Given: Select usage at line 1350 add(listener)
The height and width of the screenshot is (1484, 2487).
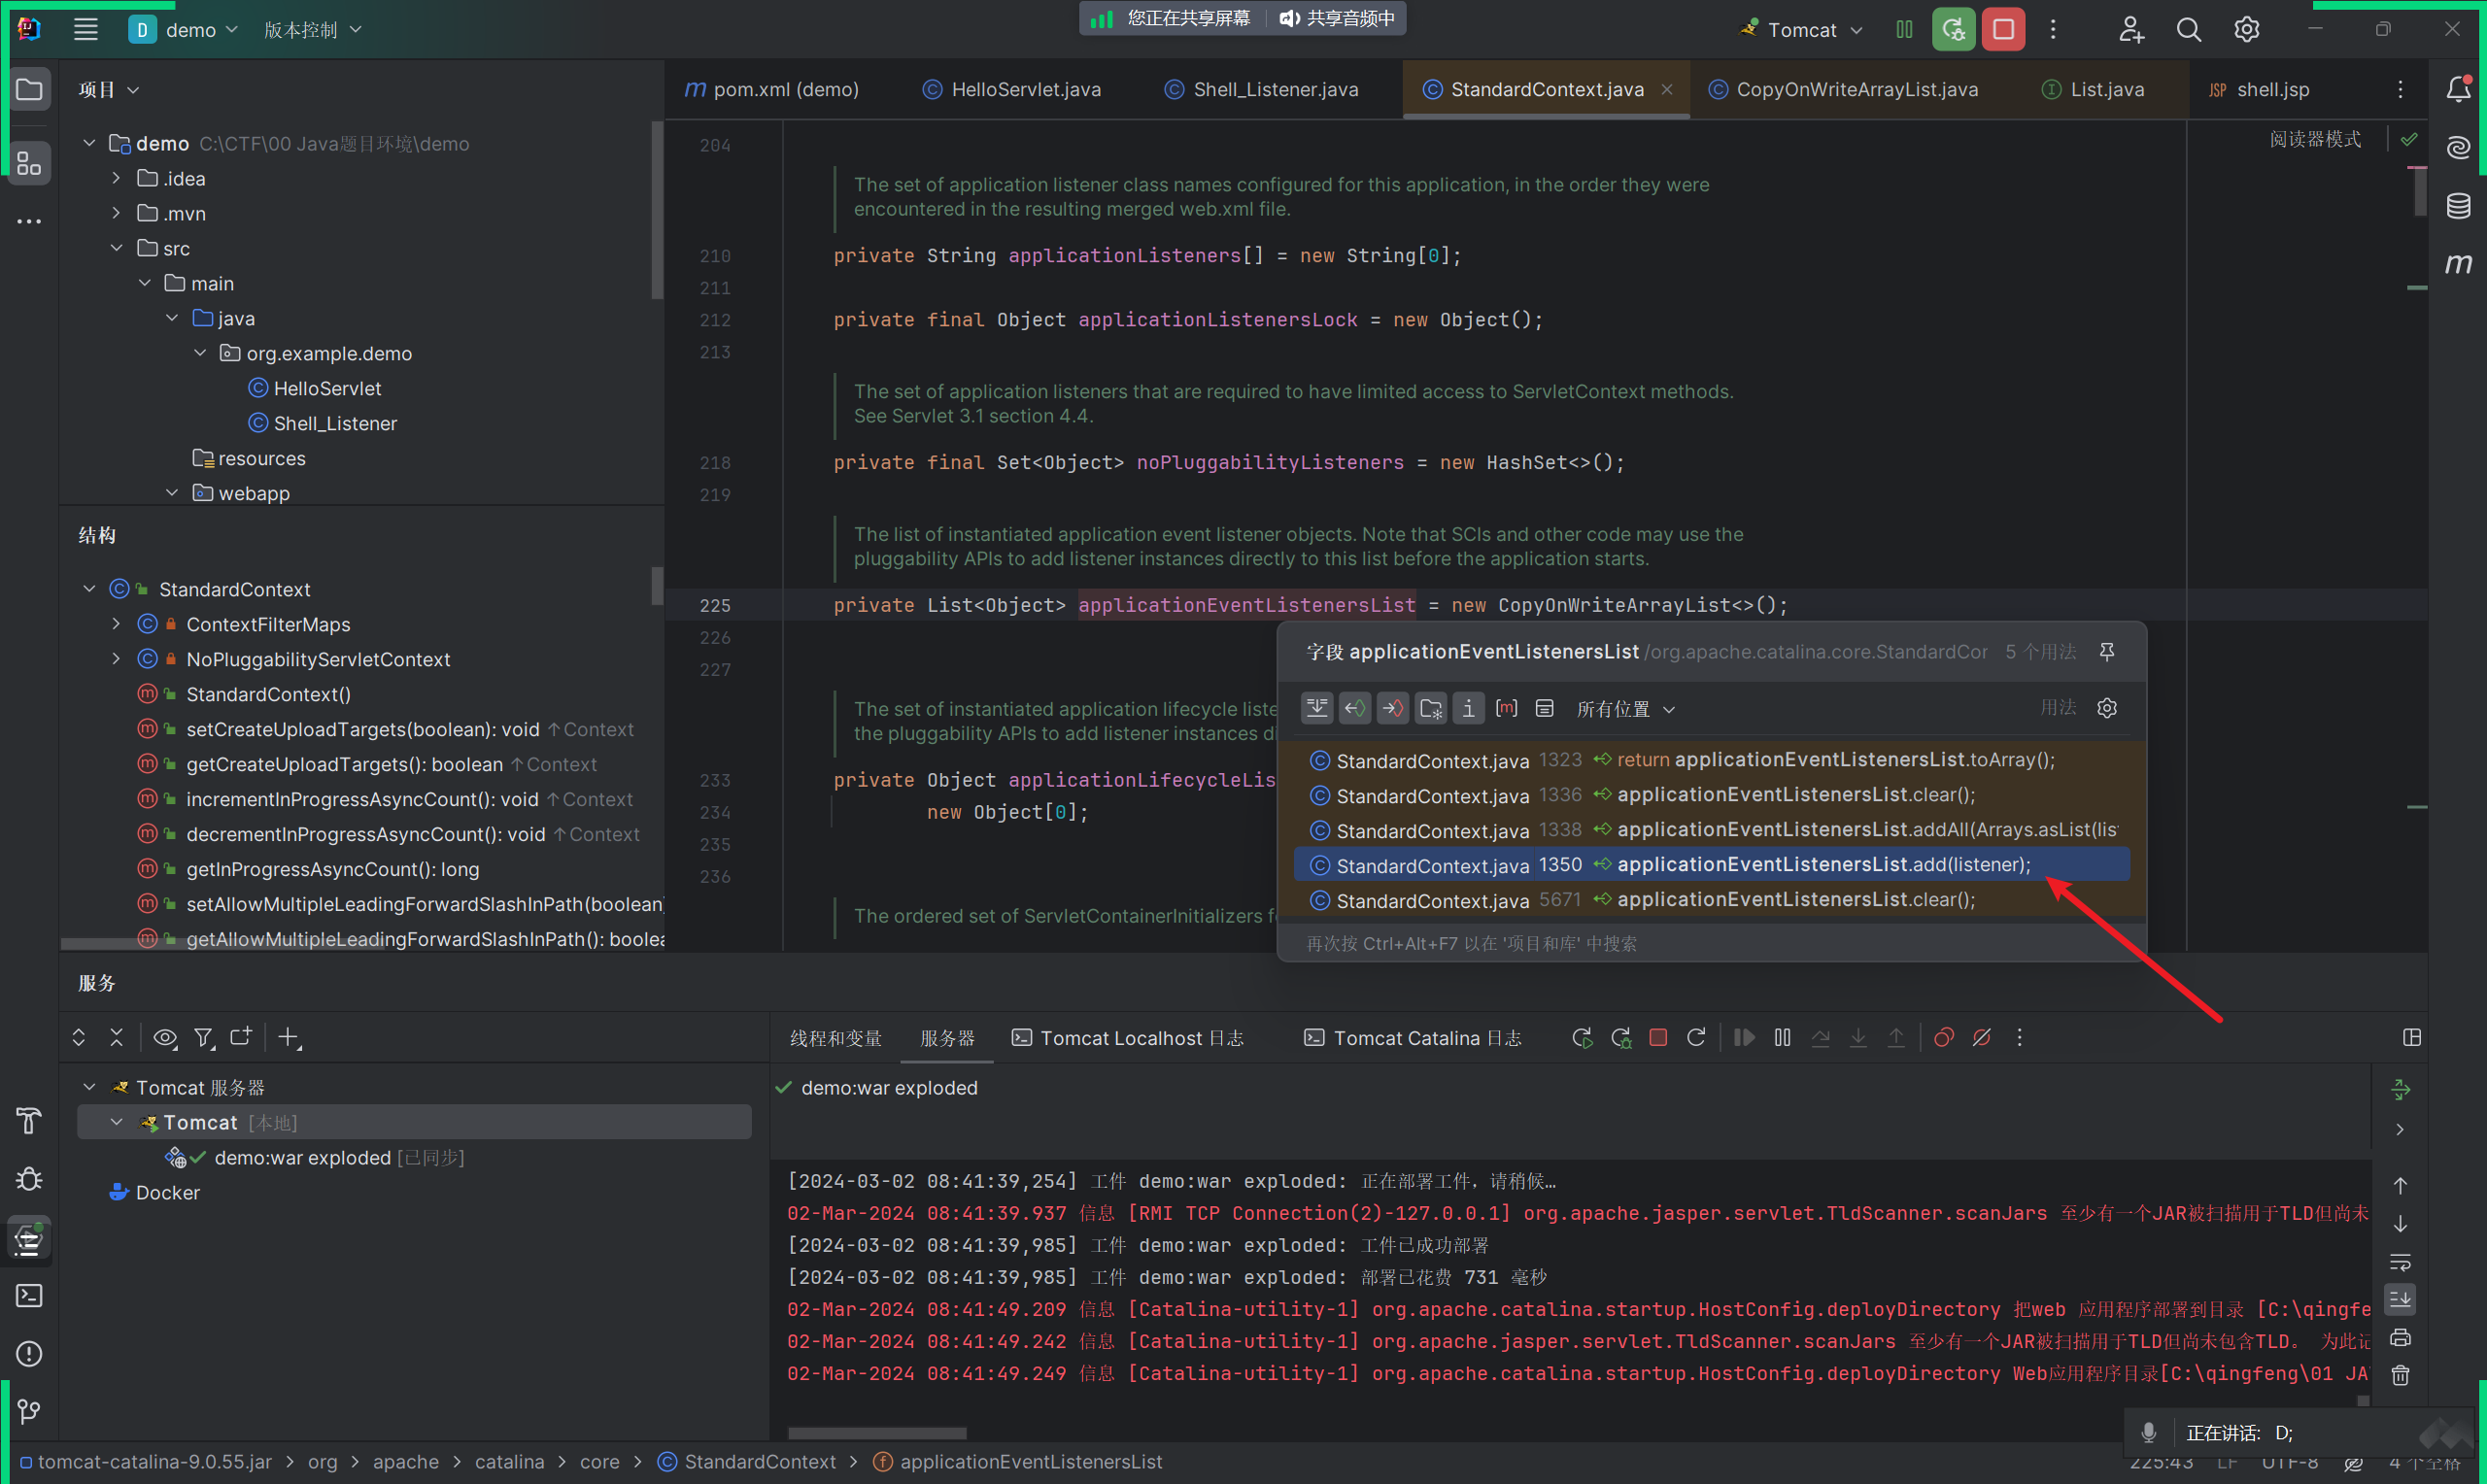Looking at the screenshot, I should (x=1711, y=865).
